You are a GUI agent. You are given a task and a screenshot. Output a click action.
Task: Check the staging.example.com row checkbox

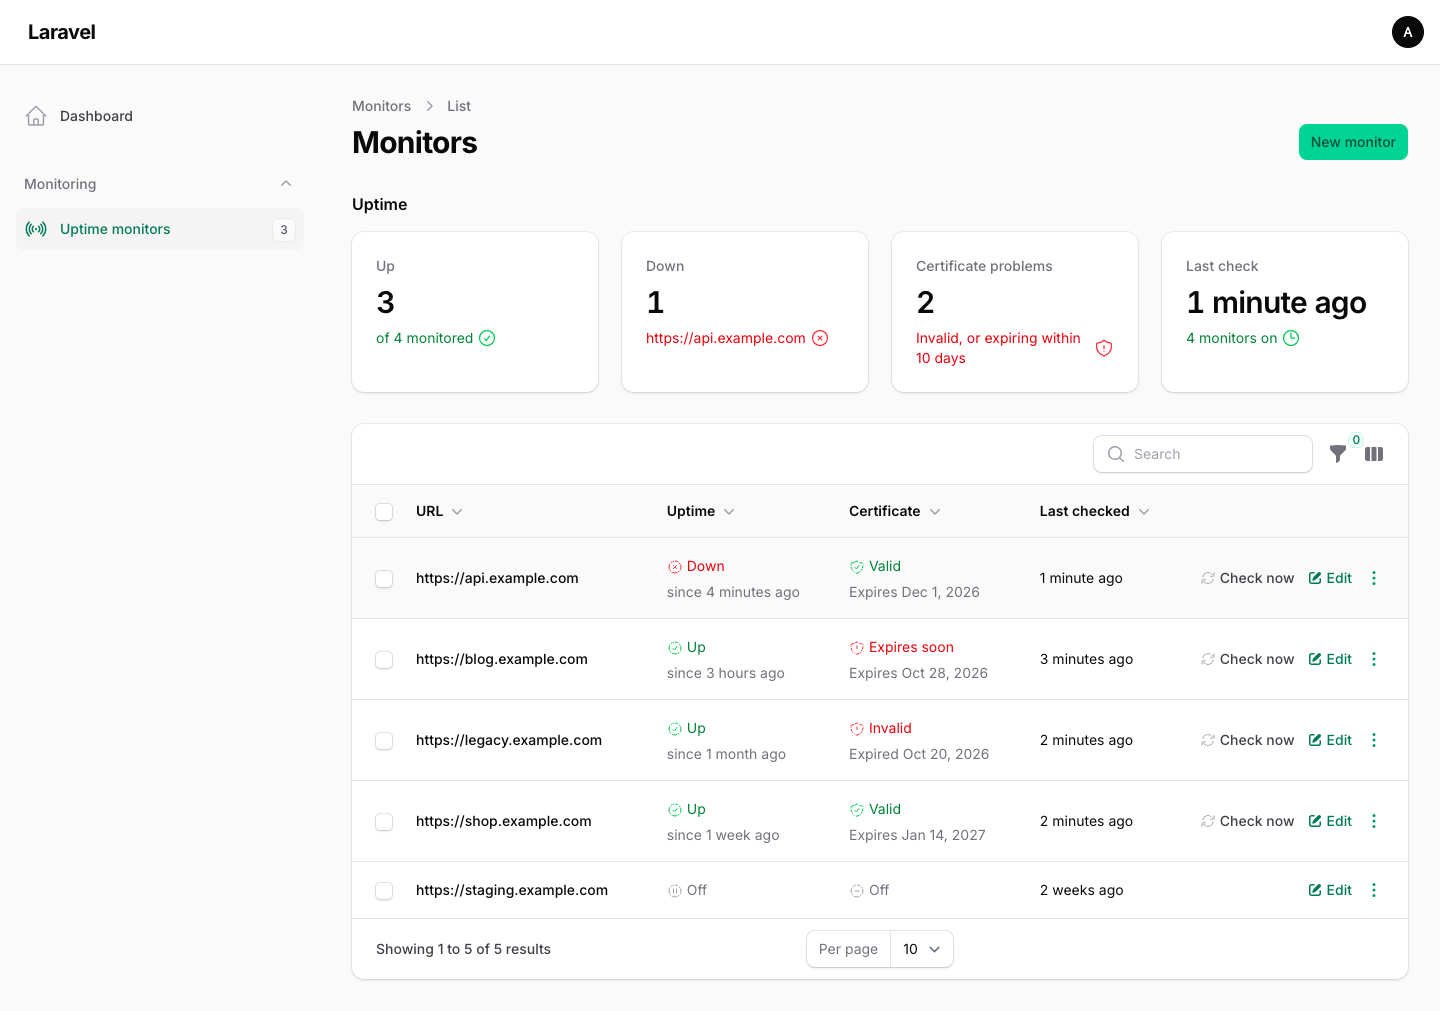coord(384,891)
